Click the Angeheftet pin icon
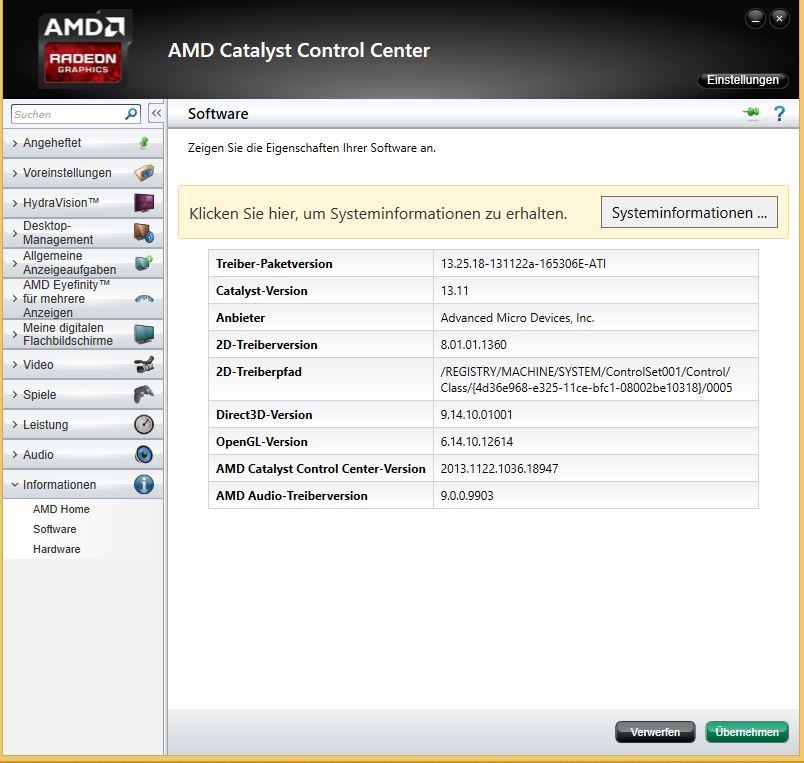This screenshot has height=763, width=804. 144,143
